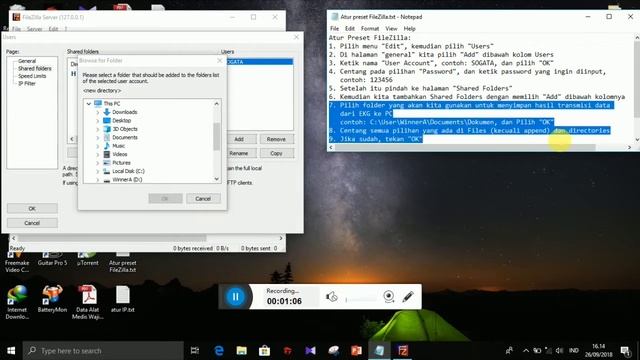The height and width of the screenshot is (360, 640).
Task: Select IP Filter page in Users dialog
Action: click(x=27, y=83)
